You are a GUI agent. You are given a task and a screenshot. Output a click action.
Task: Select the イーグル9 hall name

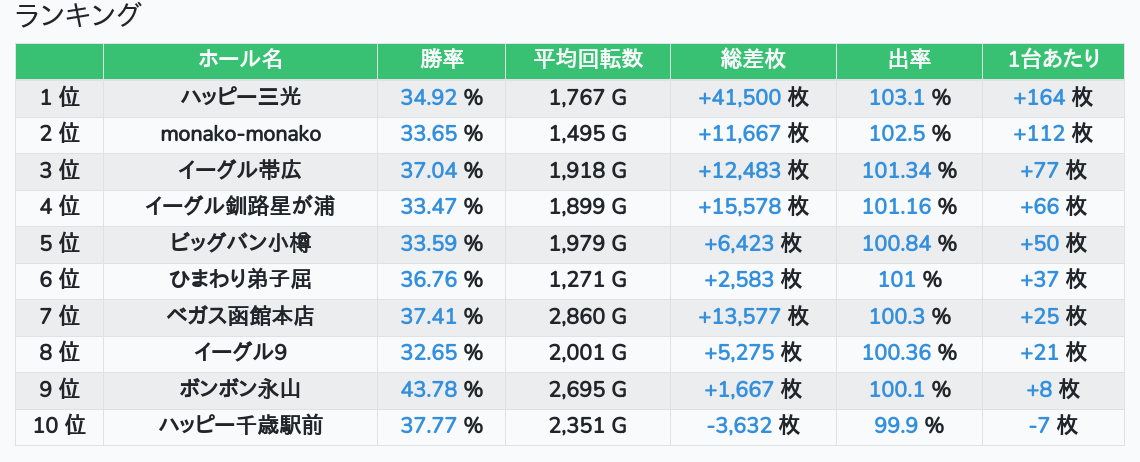pos(241,353)
